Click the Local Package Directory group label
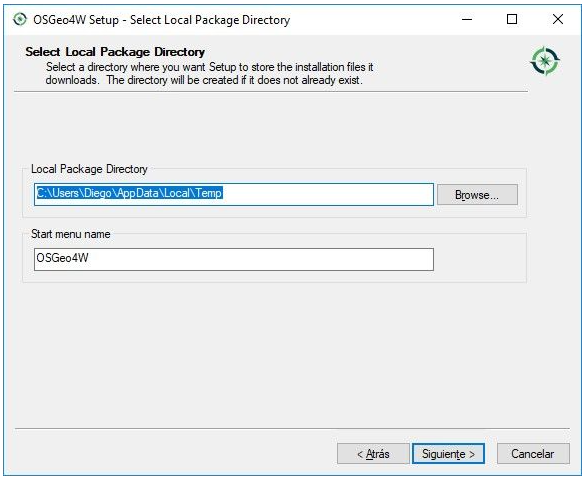The image size is (584, 480). point(89,169)
